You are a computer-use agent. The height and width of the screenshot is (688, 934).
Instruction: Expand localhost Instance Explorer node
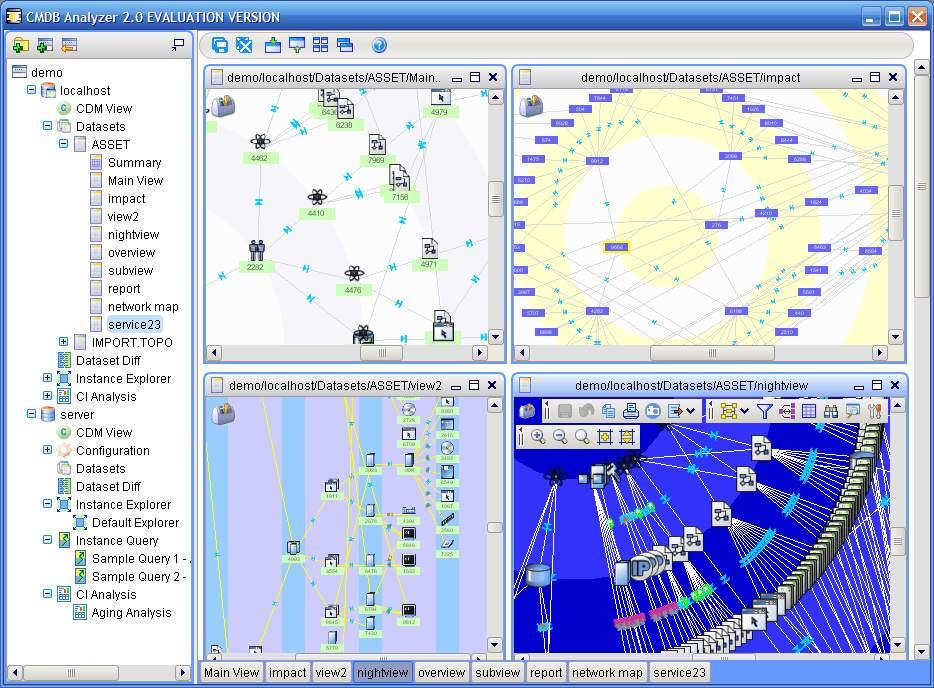(48, 378)
